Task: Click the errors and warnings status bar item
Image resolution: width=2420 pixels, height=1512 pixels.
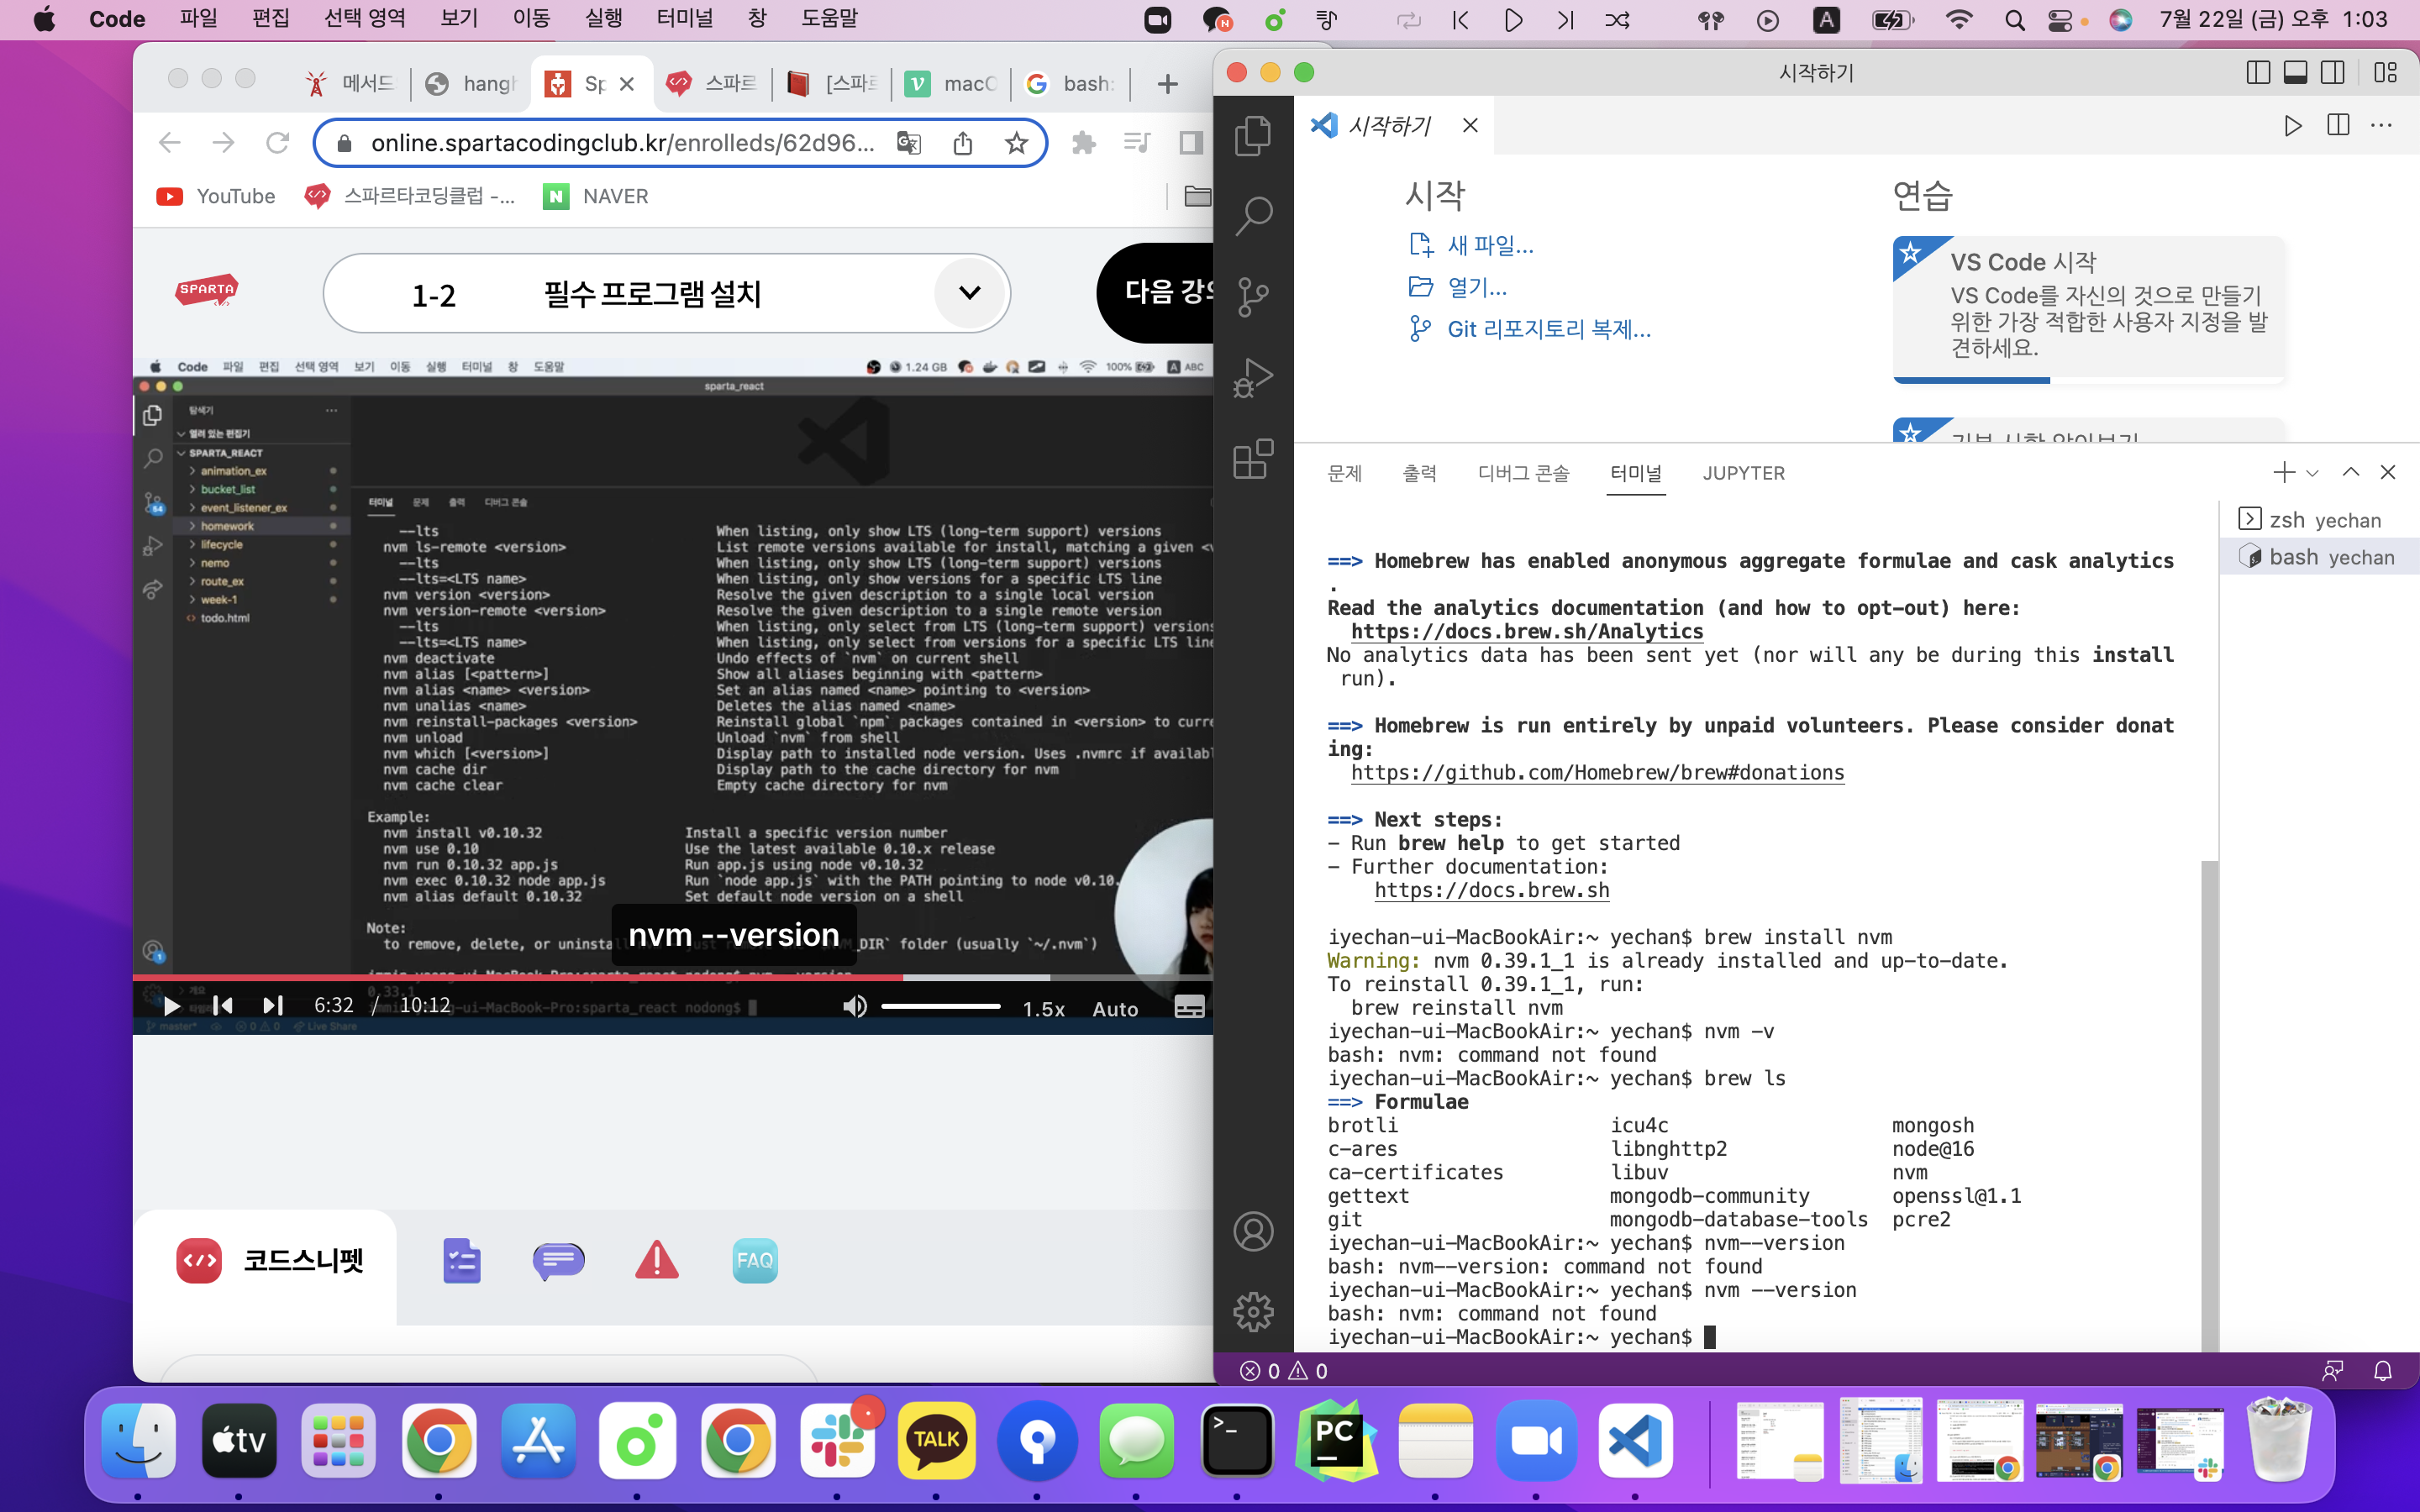Action: (1284, 1371)
